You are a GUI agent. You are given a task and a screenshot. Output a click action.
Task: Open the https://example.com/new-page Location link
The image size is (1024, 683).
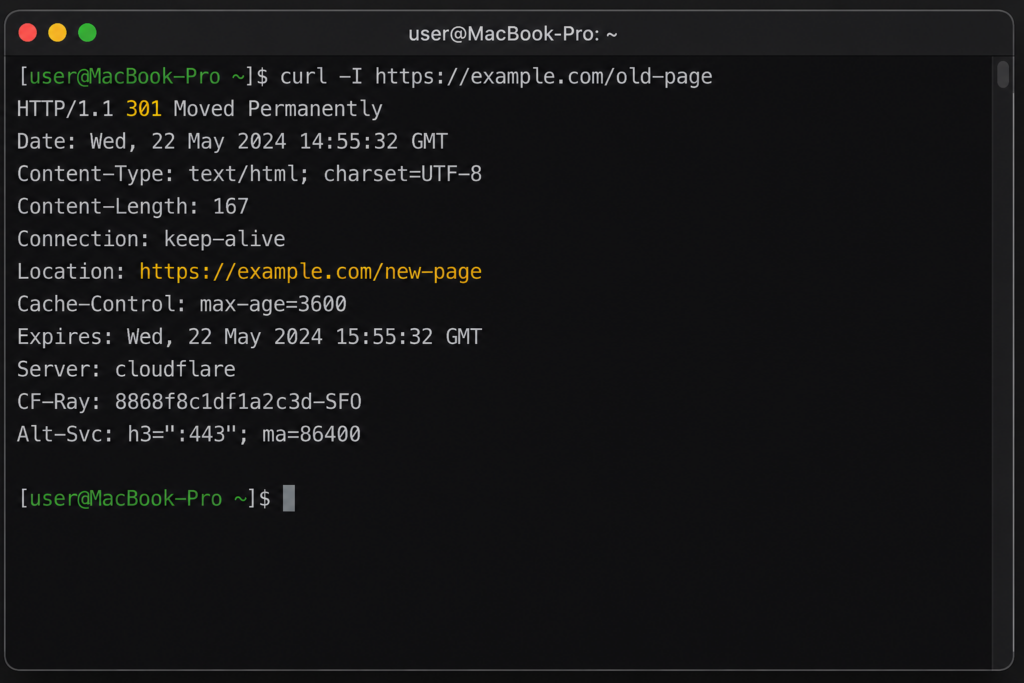pyautogui.click(x=311, y=272)
